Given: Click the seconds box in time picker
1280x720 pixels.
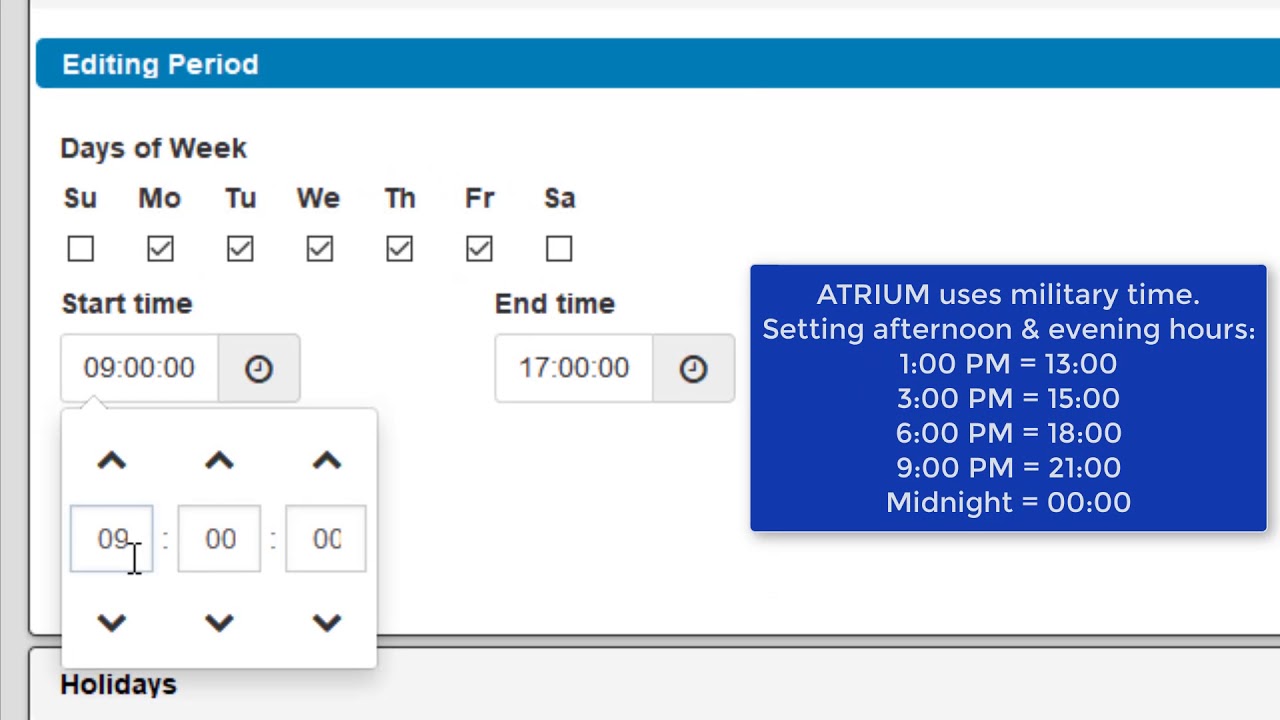Looking at the screenshot, I should tap(326, 539).
